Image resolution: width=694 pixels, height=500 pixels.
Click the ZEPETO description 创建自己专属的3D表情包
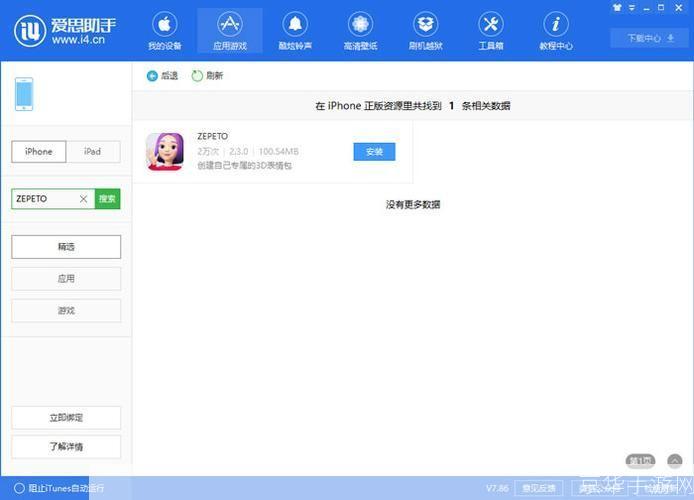pyautogui.click(x=244, y=165)
